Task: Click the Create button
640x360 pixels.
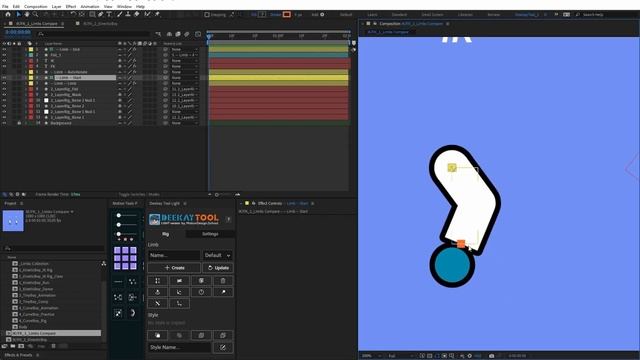Action: [174, 268]
